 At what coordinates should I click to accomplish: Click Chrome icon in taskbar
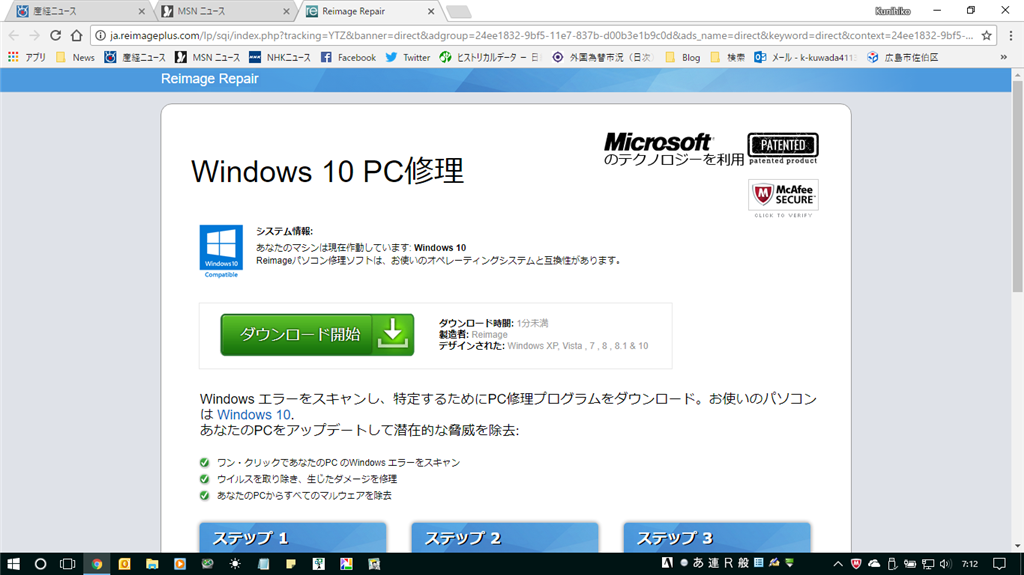pos(97,564)
